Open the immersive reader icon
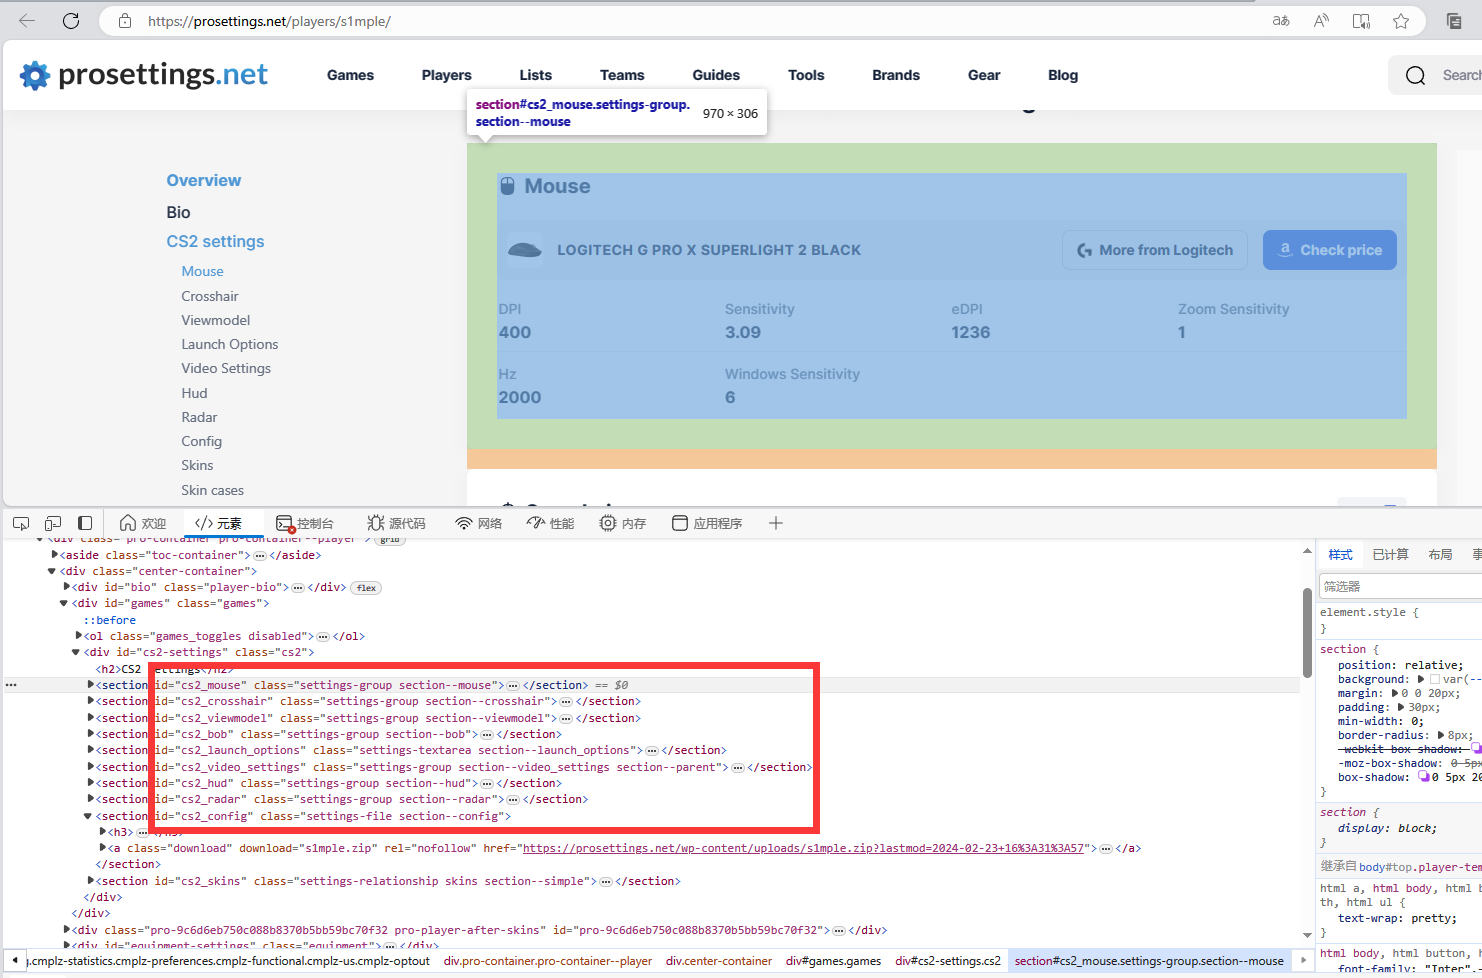Viewport: 1482px width, 978px height. click(1361, 20)
